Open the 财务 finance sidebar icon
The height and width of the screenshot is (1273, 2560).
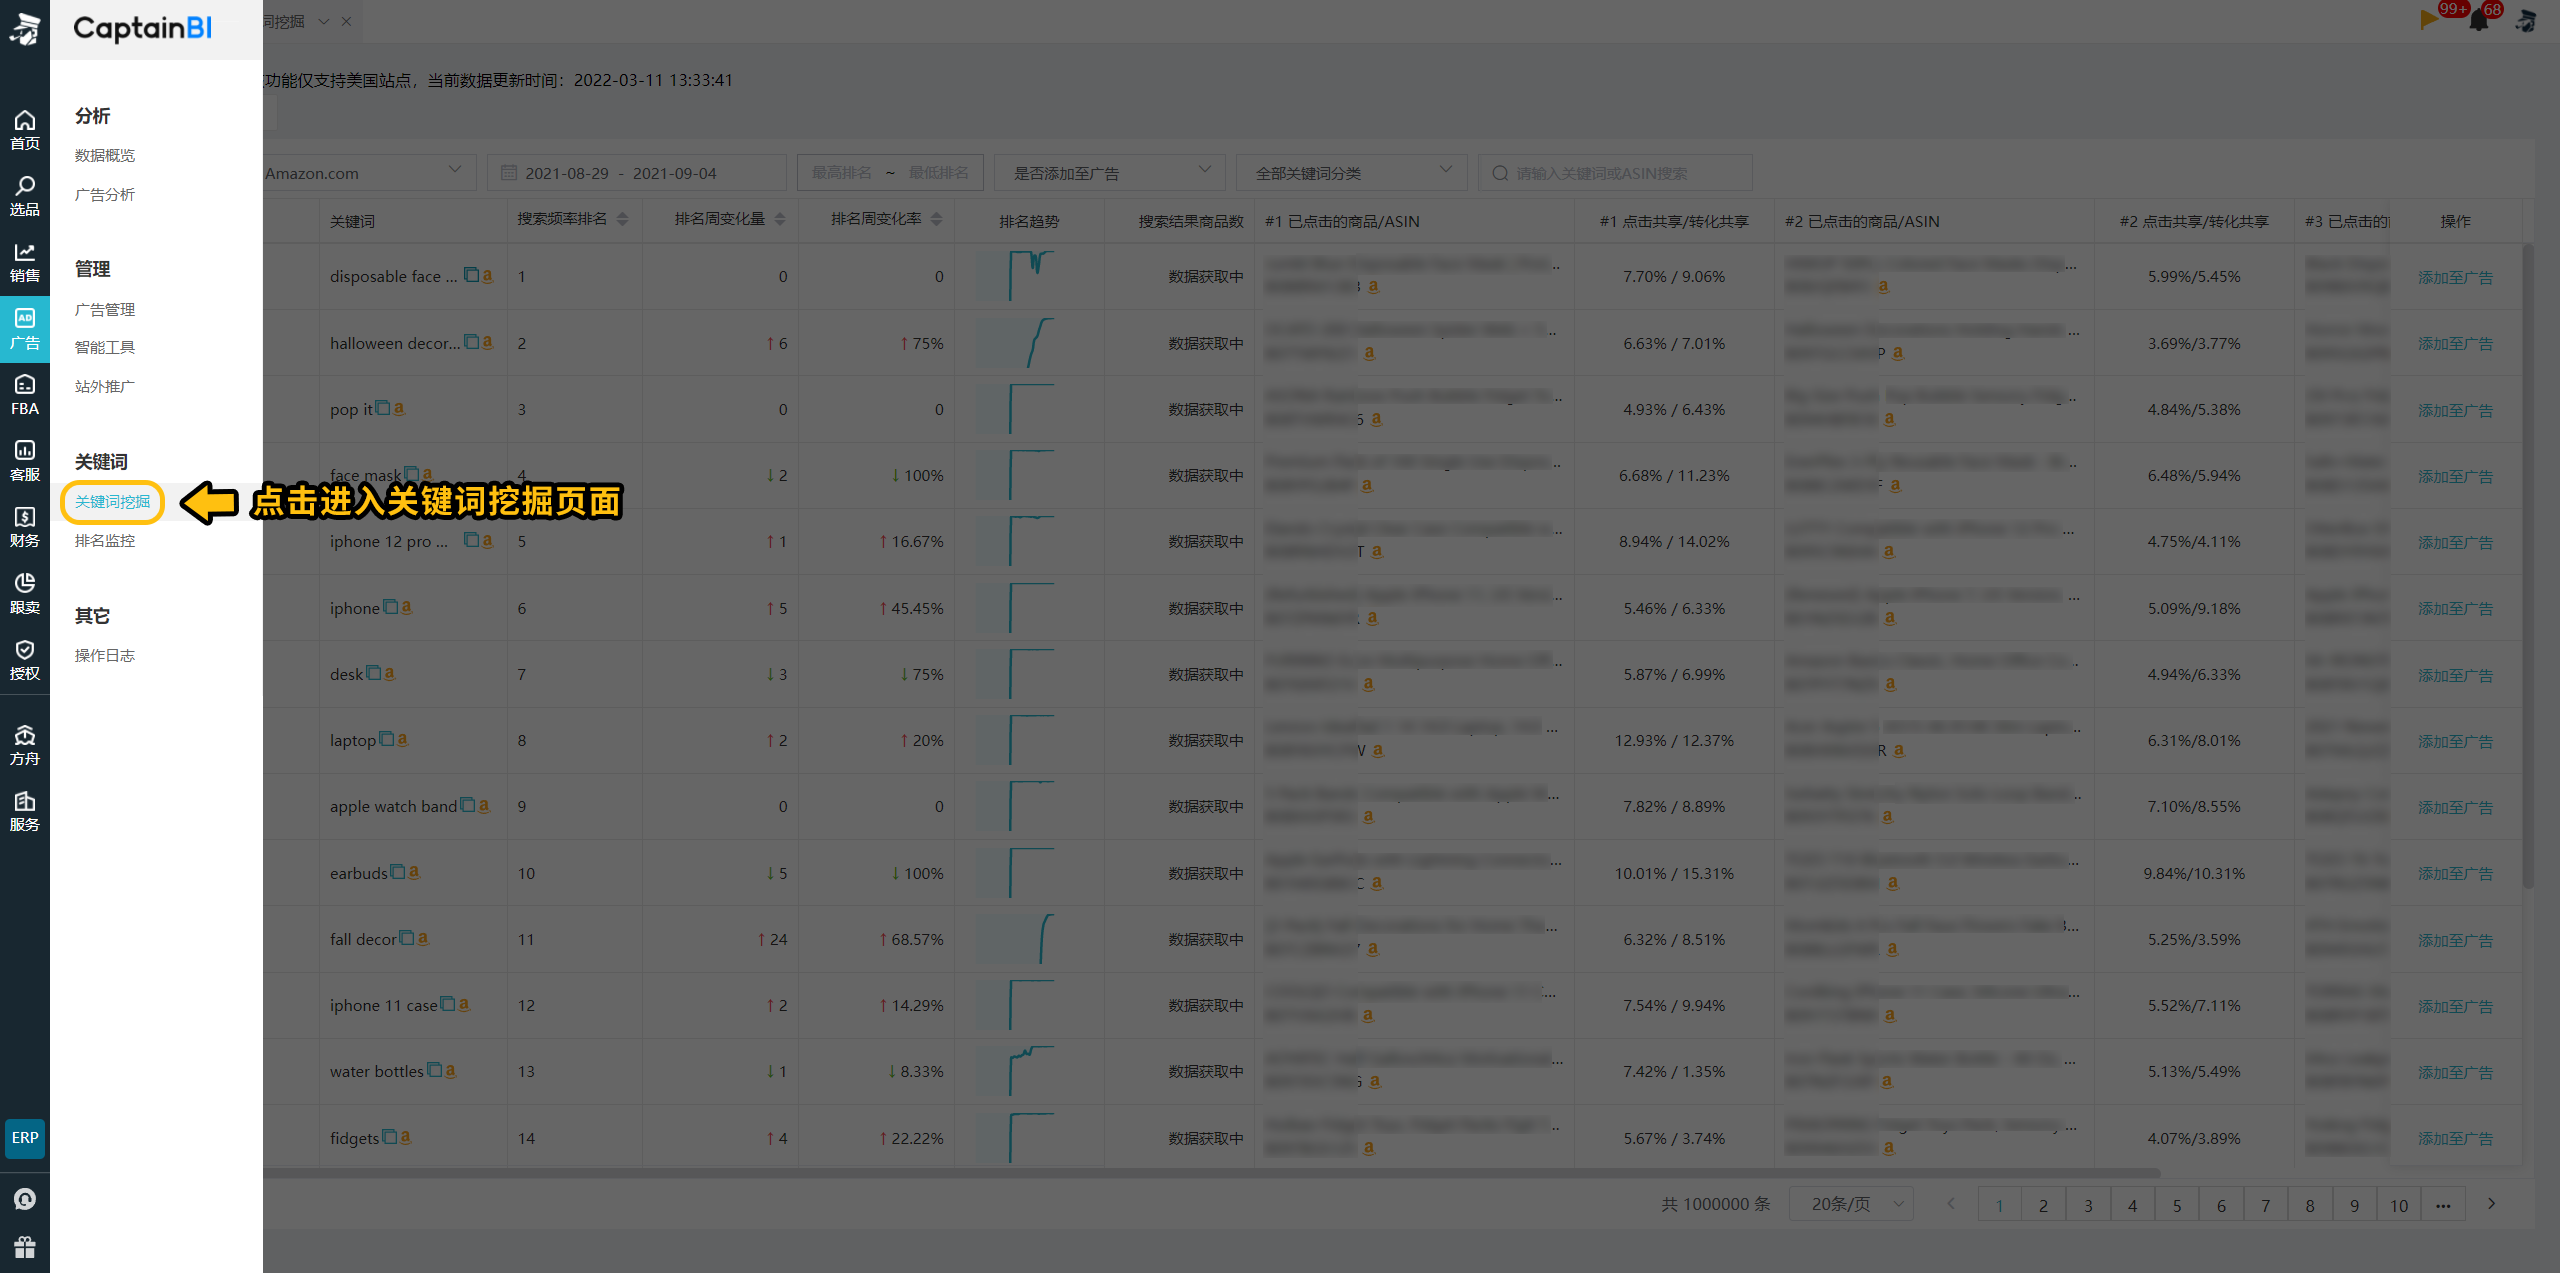[x=25, y=528]
